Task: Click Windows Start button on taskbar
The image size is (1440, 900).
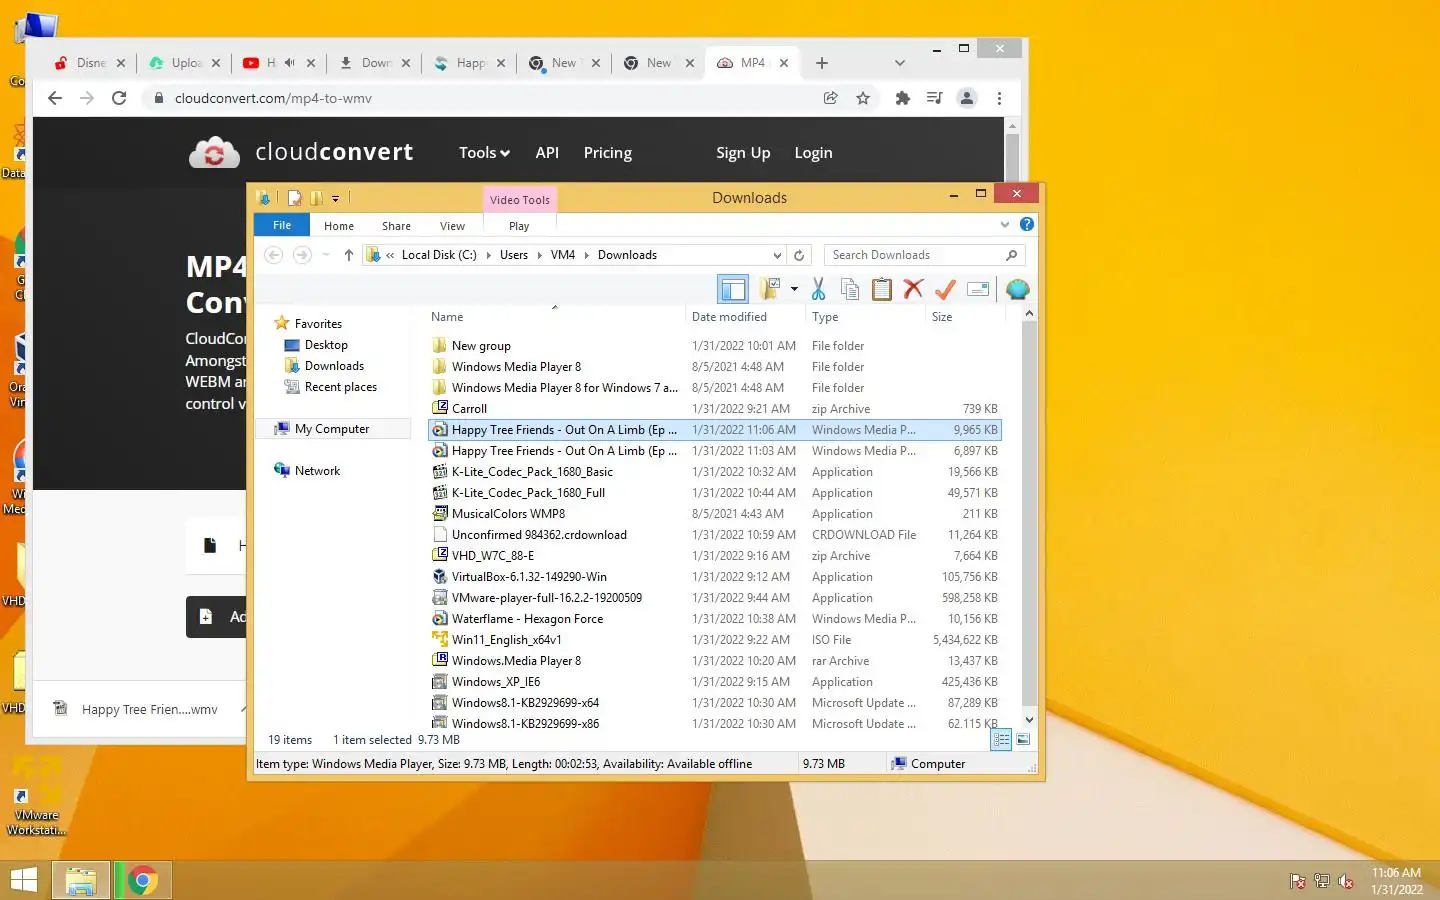Action: (x=23, y=880)
